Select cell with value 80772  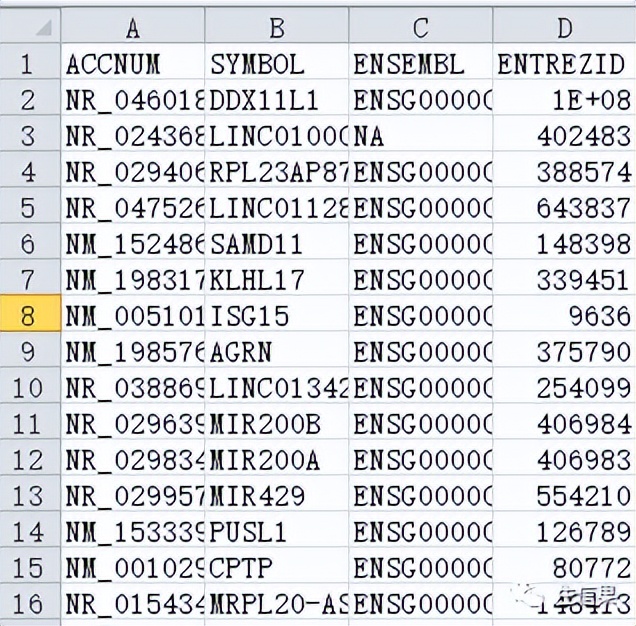pyautogui.click(x=565, y=566)
